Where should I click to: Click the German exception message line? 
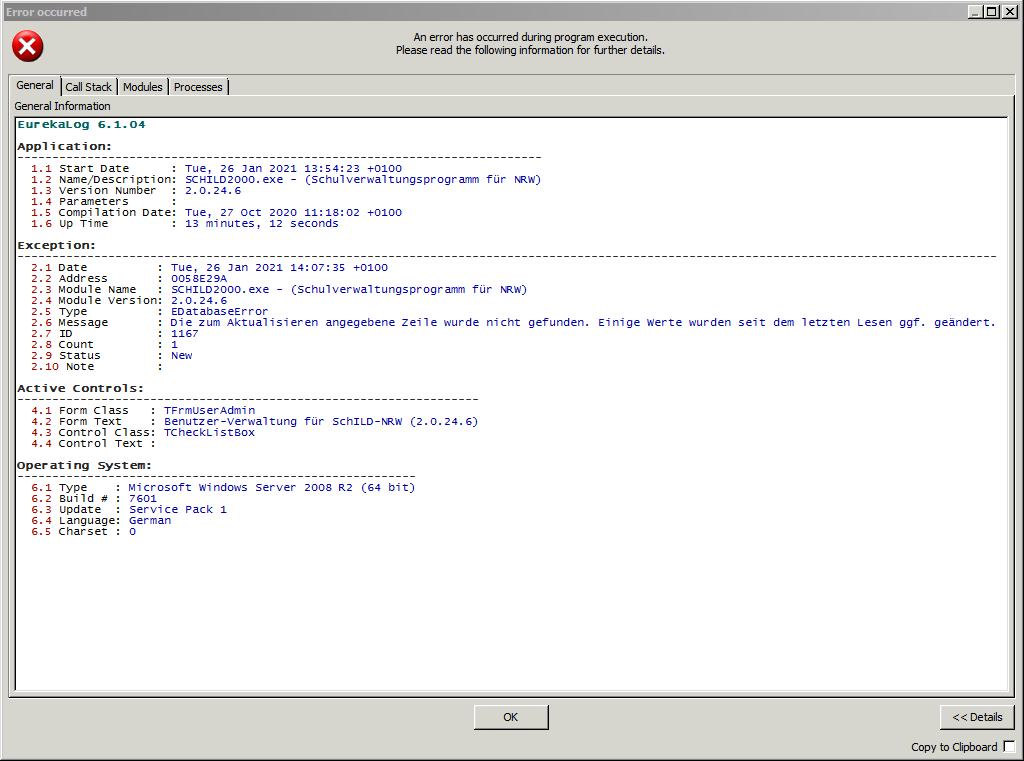pyautogui.click(x=583, y=323)
